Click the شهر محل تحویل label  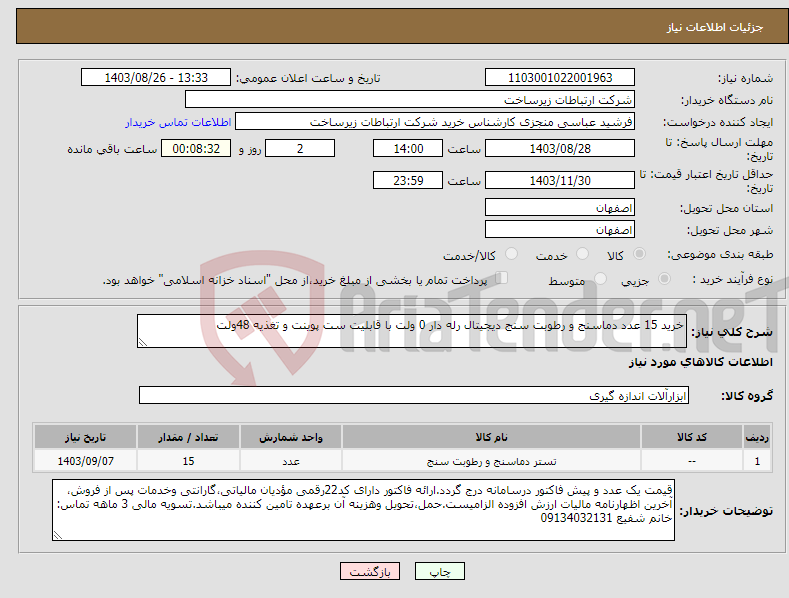pos(730,230)
